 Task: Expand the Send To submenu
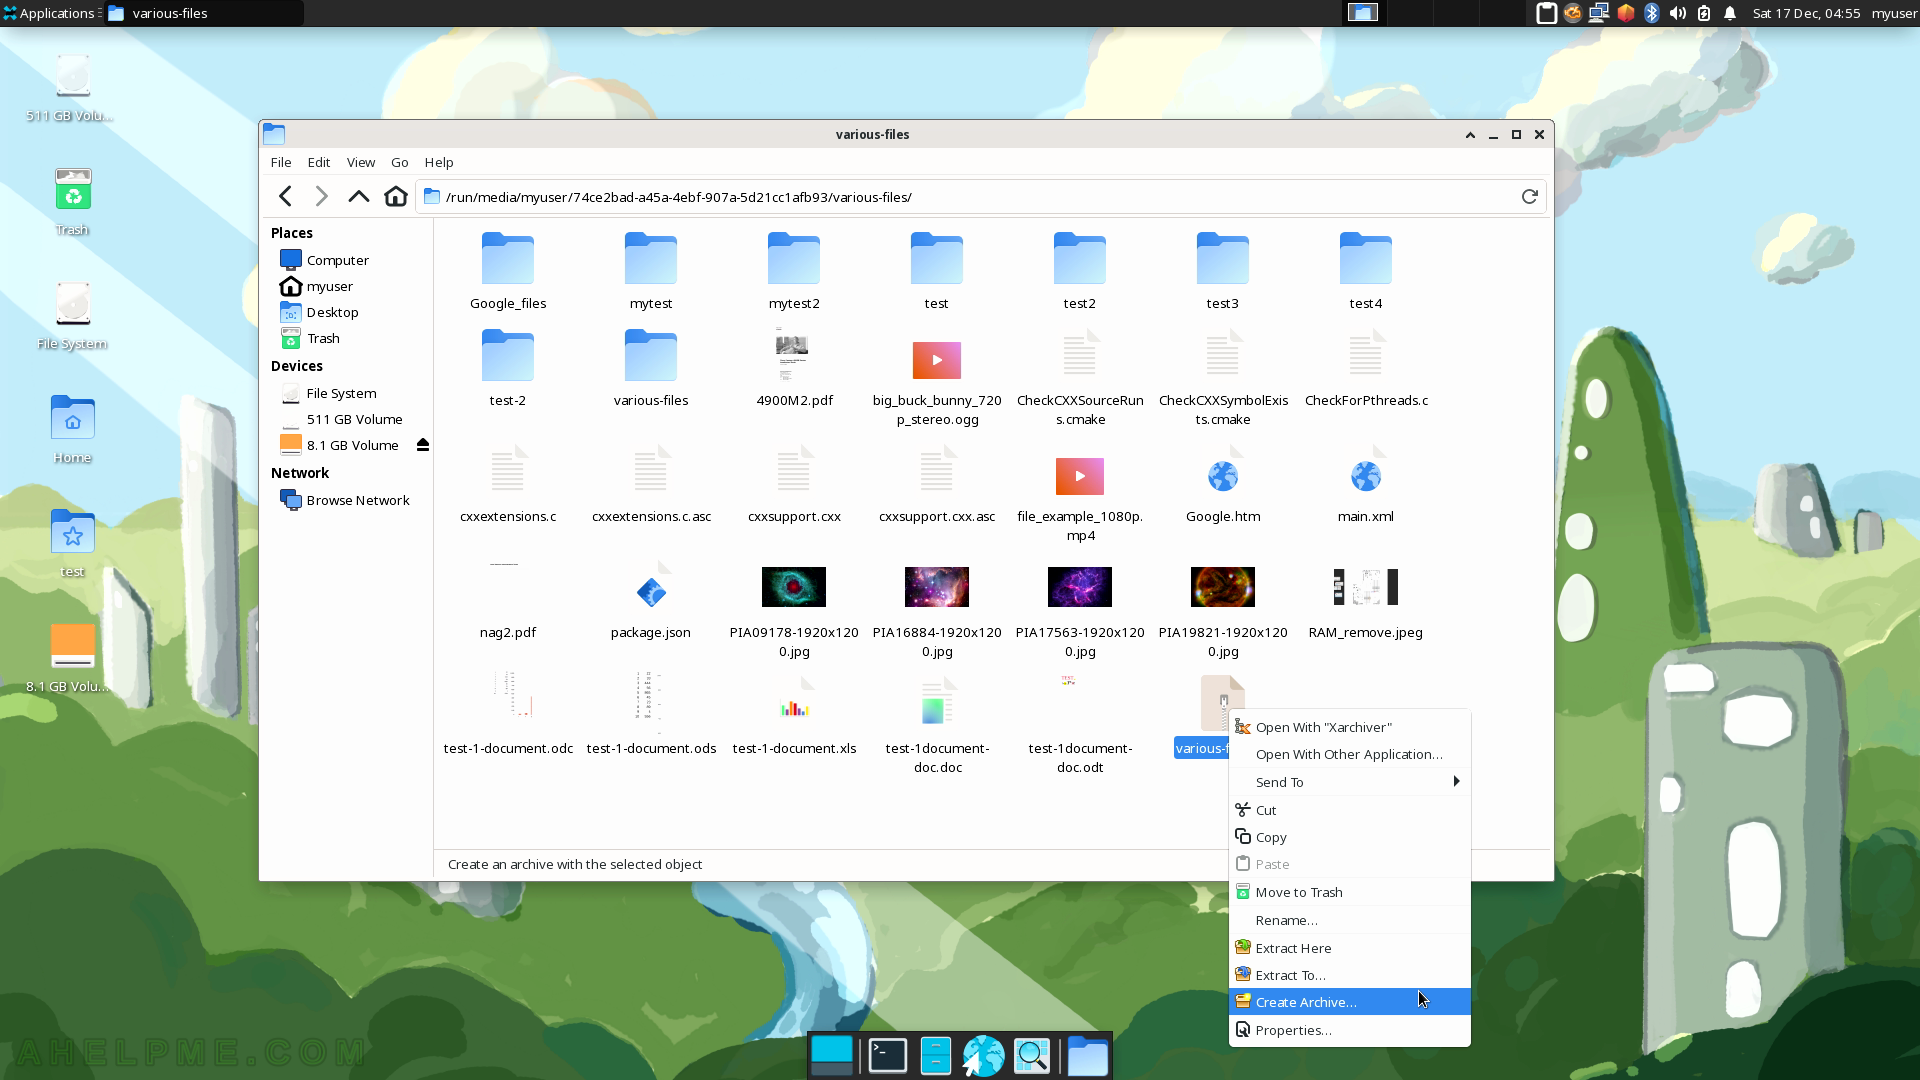(x=1349, y=782)
